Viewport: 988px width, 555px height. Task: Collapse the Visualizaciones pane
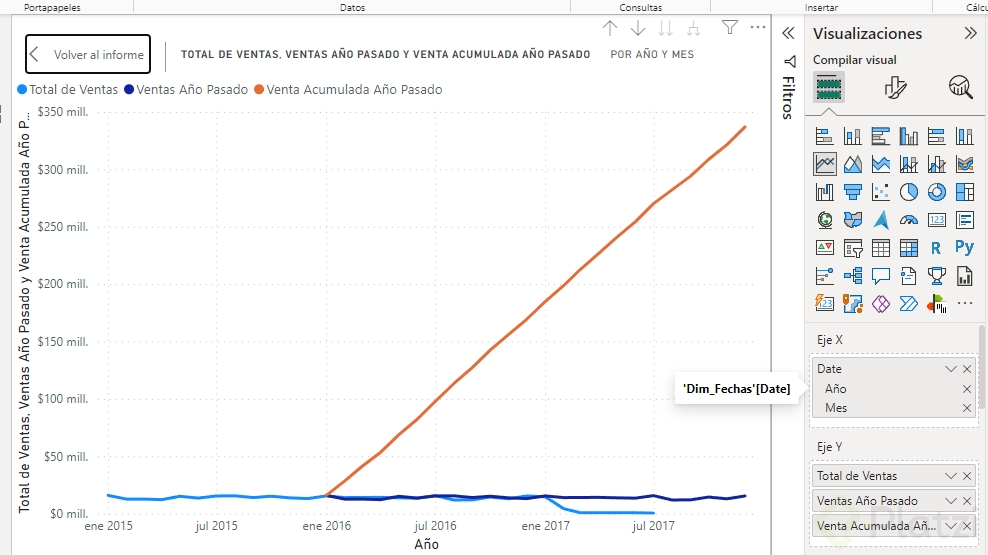970,33
